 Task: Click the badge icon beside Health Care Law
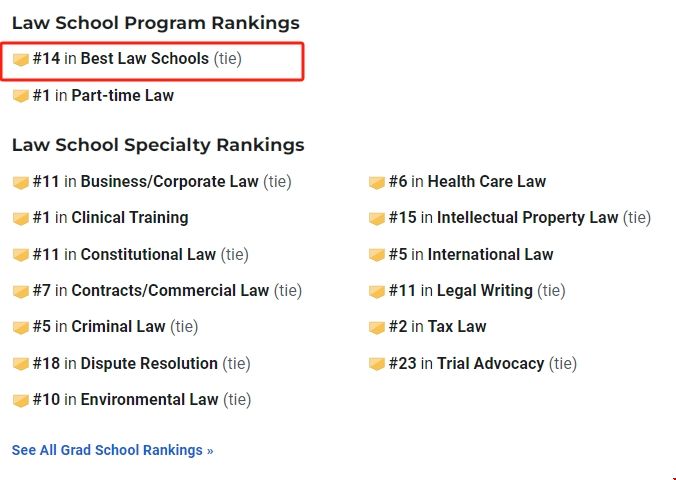(377, 182)
